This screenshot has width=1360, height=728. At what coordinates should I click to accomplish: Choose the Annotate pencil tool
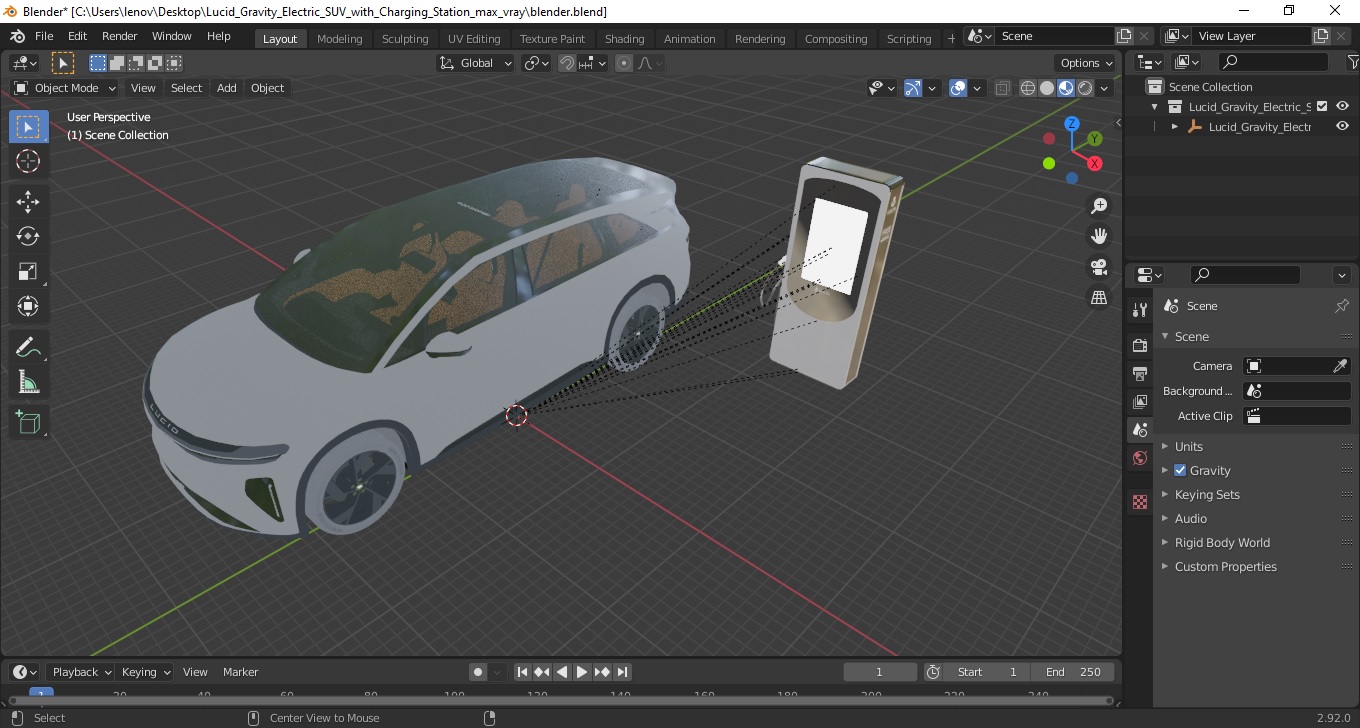(x=28, y=347)
